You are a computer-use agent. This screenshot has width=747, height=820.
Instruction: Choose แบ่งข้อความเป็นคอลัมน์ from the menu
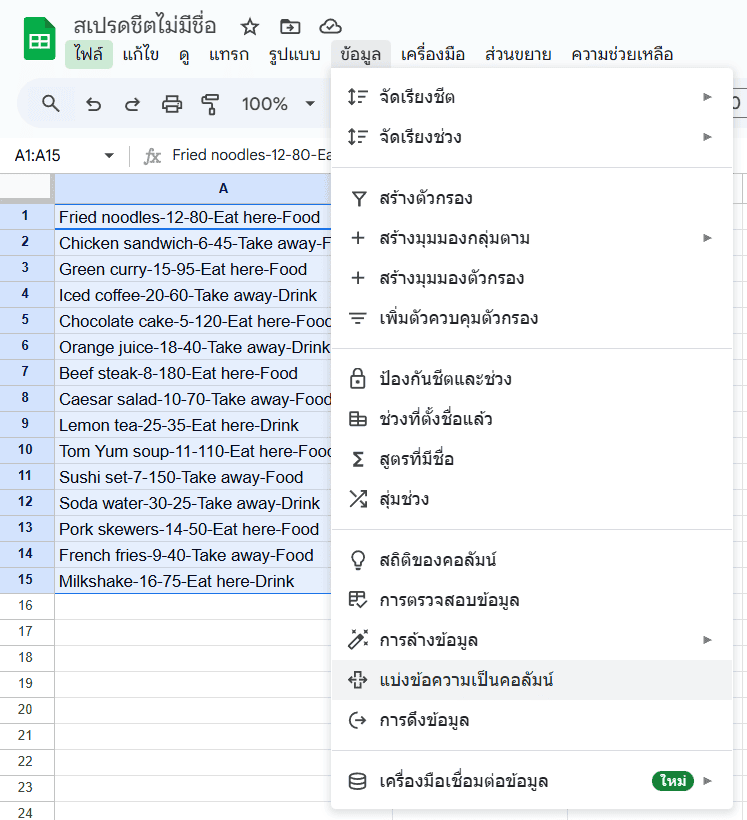click(x=466, y=680)
